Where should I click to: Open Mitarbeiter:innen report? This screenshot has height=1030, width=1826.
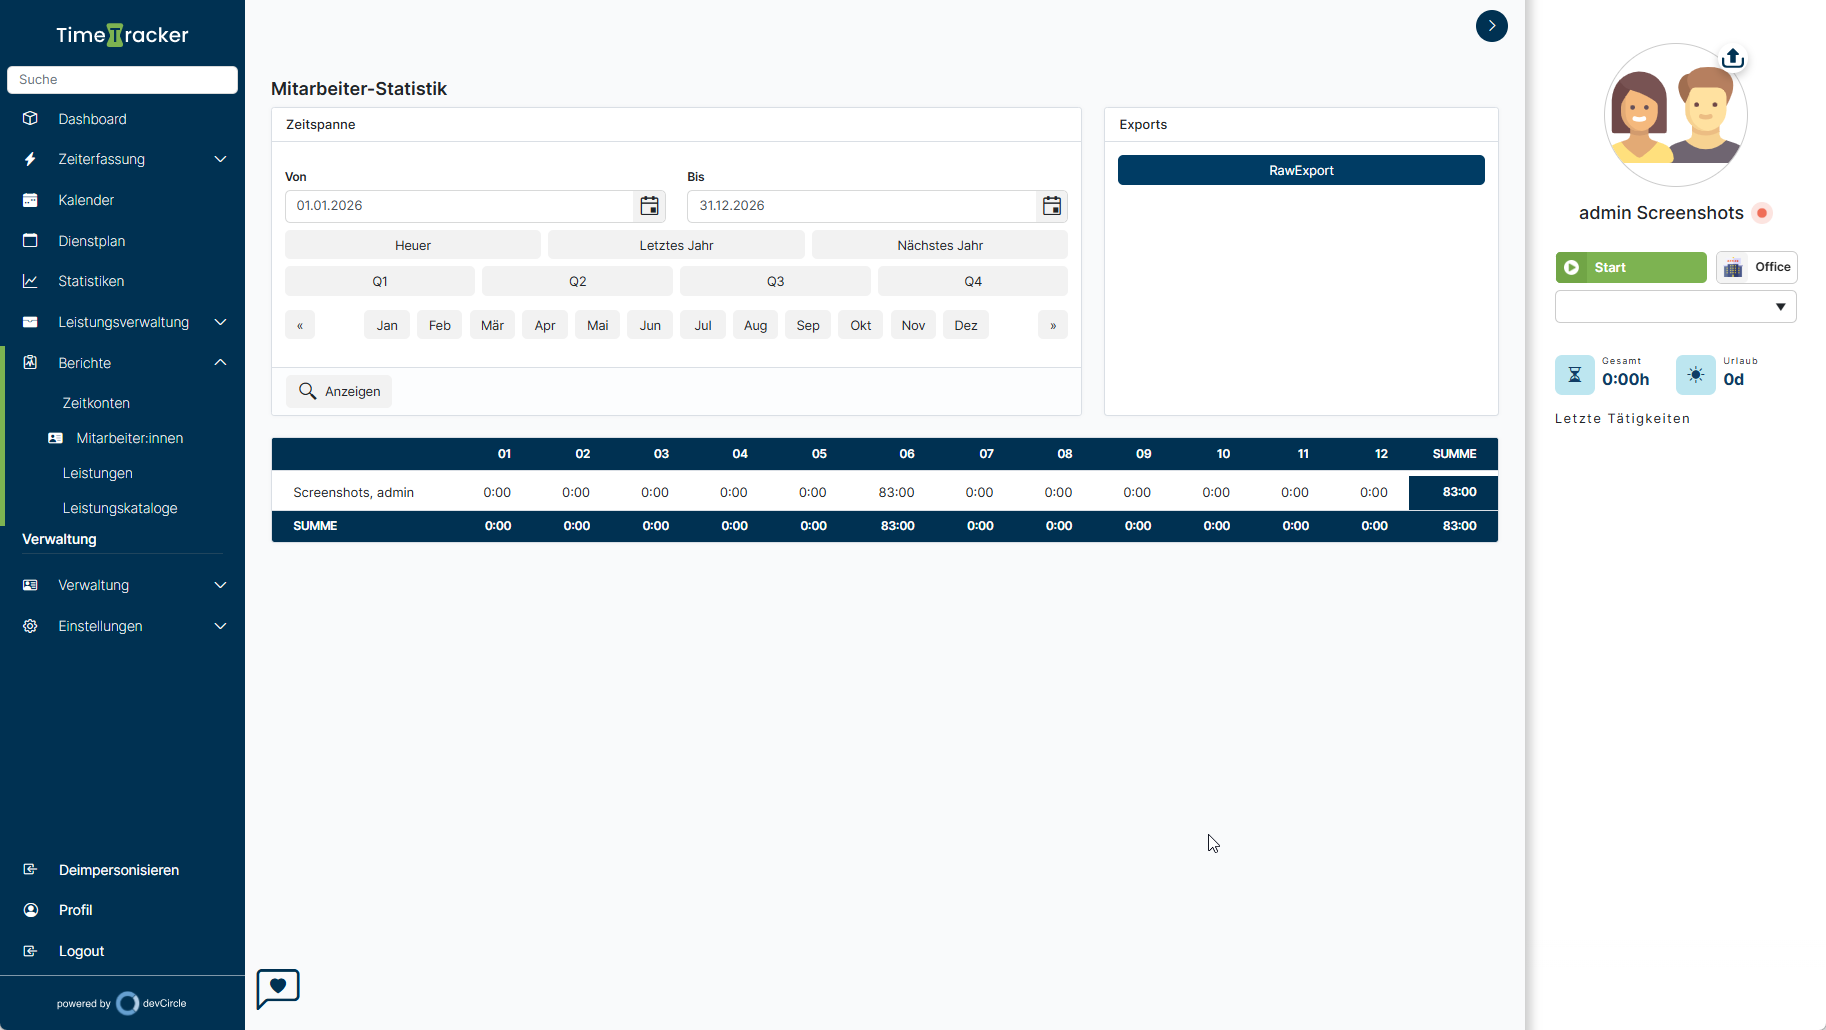pos(130,438)
